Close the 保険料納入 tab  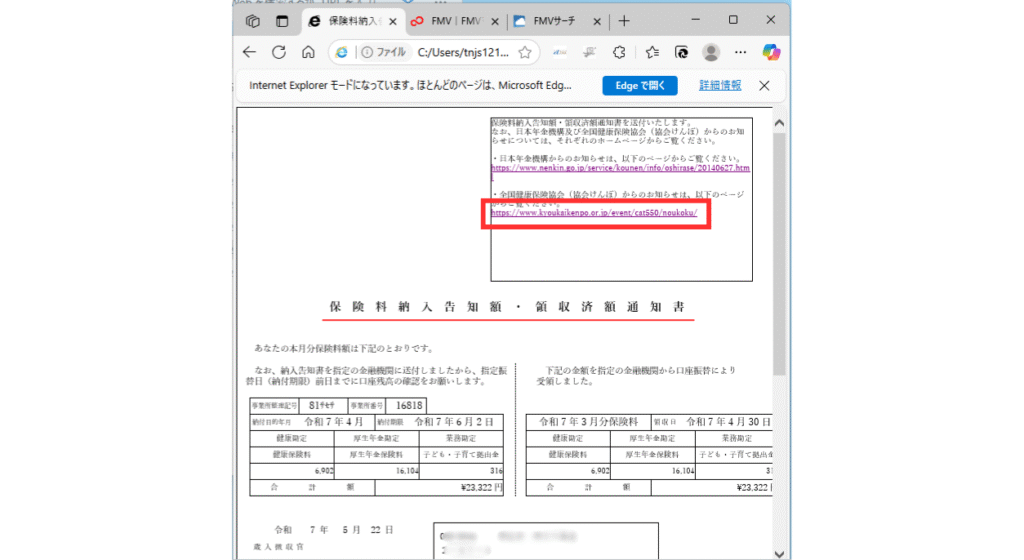pos(392,22)
